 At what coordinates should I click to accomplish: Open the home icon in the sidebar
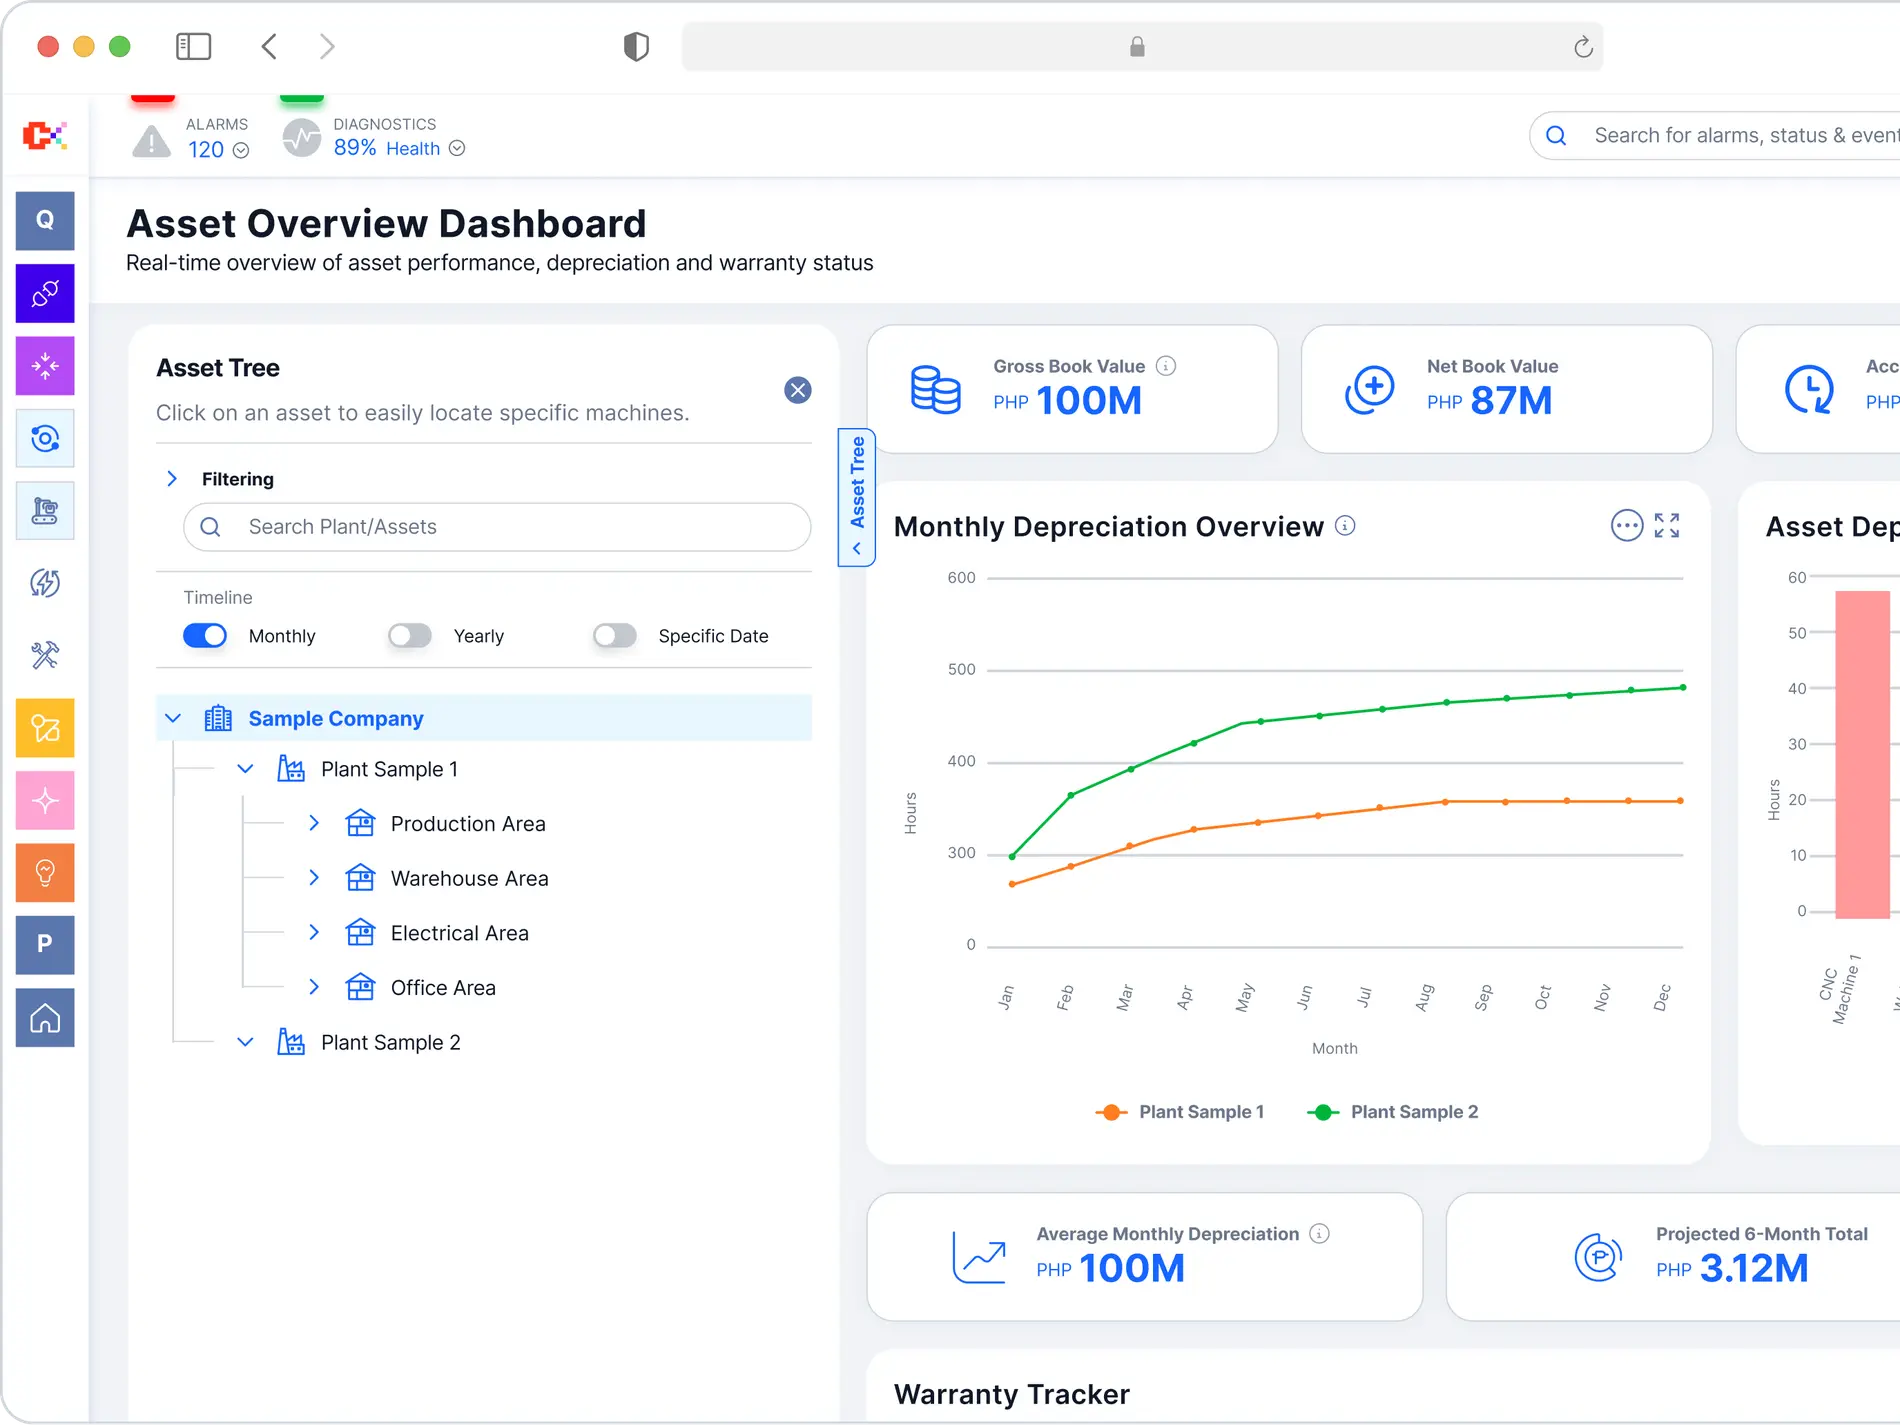[x=45, y=1018]
